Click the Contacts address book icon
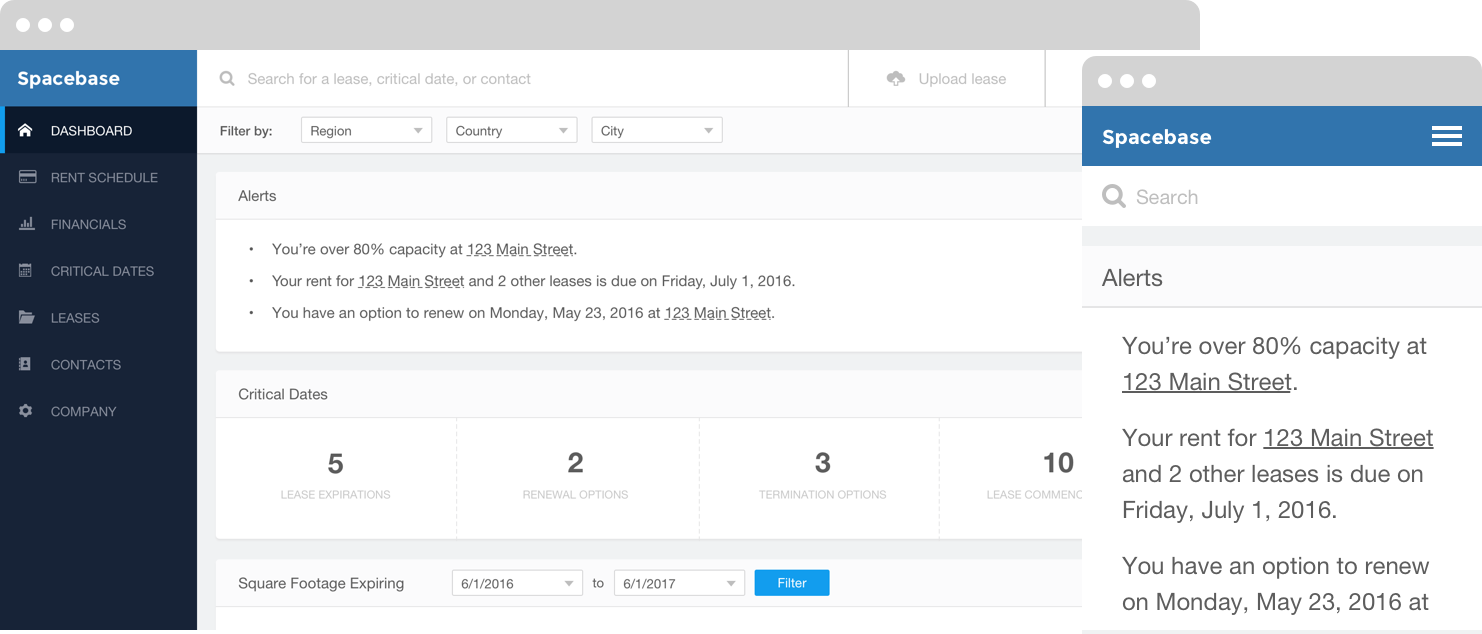Screen dimensions: 1482x634 26,364
